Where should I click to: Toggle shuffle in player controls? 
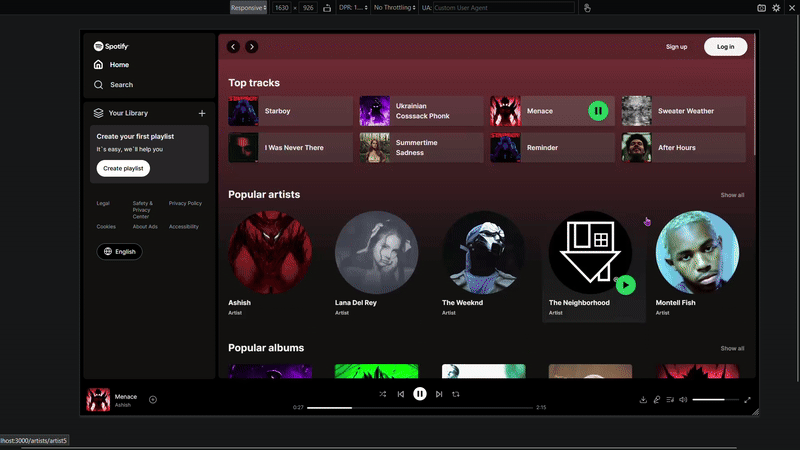tap(383, 394)
